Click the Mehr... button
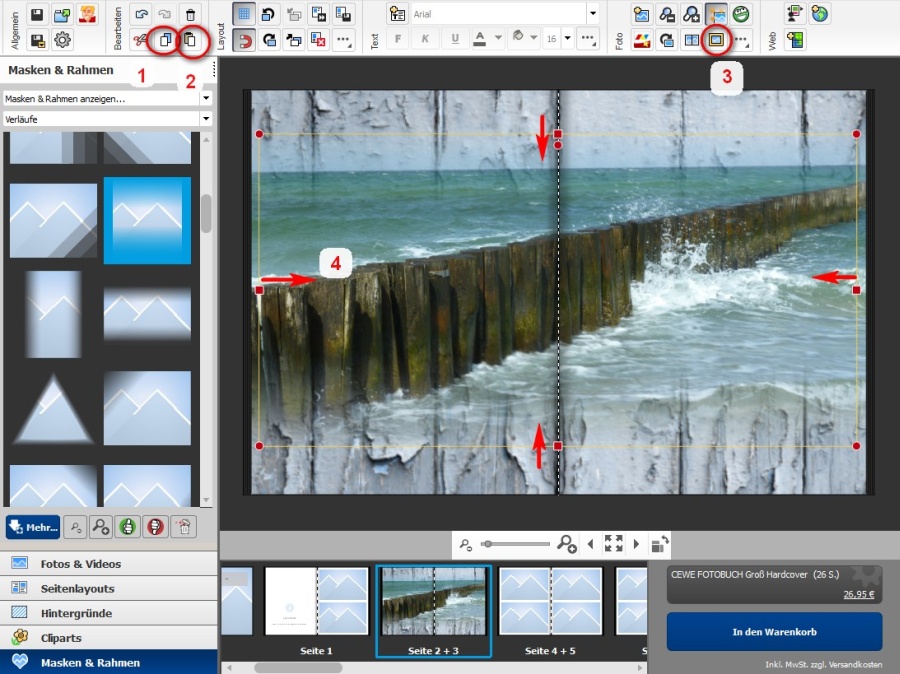Viewport: 900px width, 674px height. (33, 527)
